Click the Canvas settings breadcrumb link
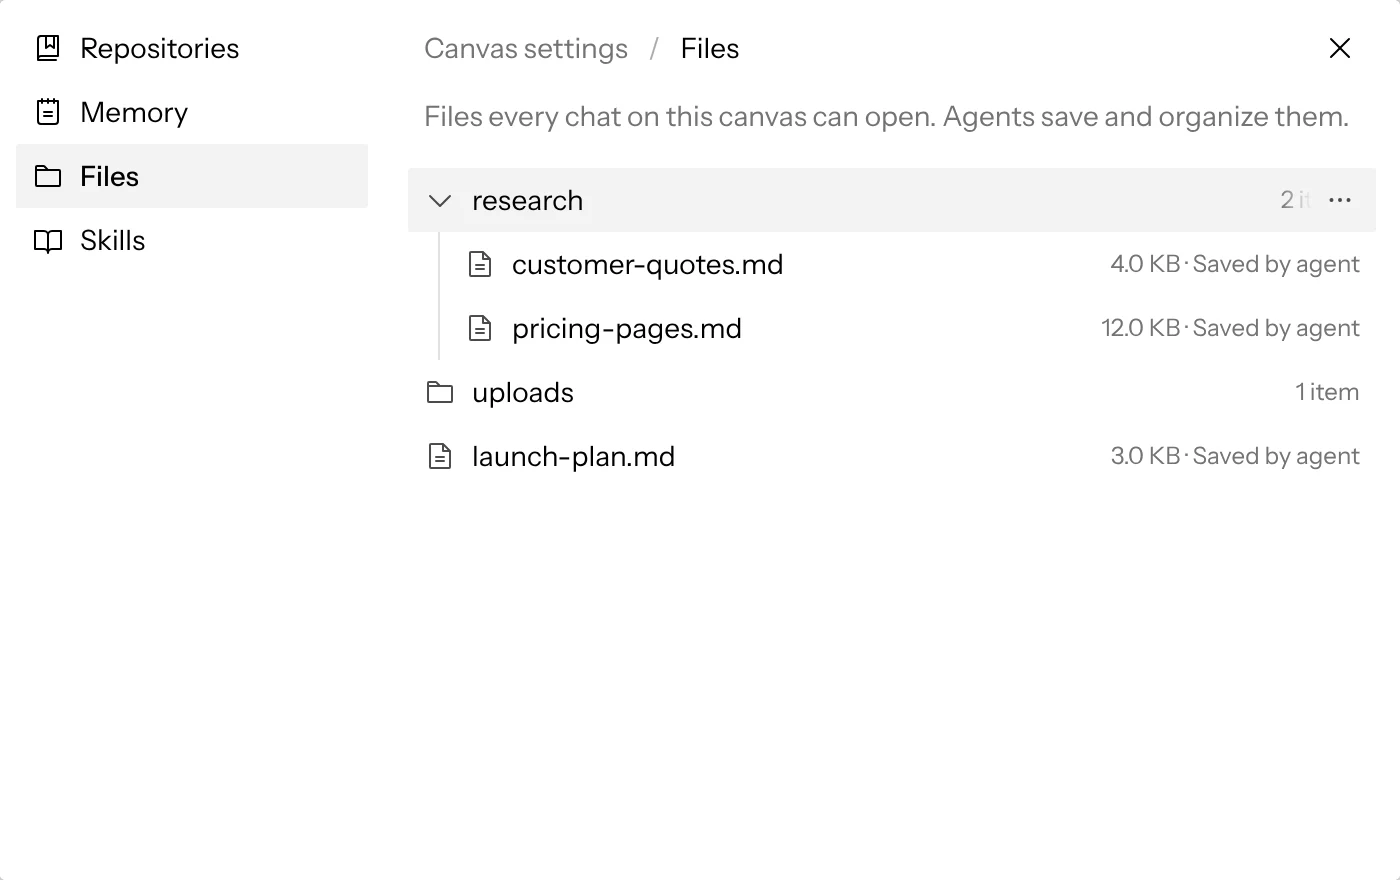This screenshot has height=880, width=1400. [526, 48]
